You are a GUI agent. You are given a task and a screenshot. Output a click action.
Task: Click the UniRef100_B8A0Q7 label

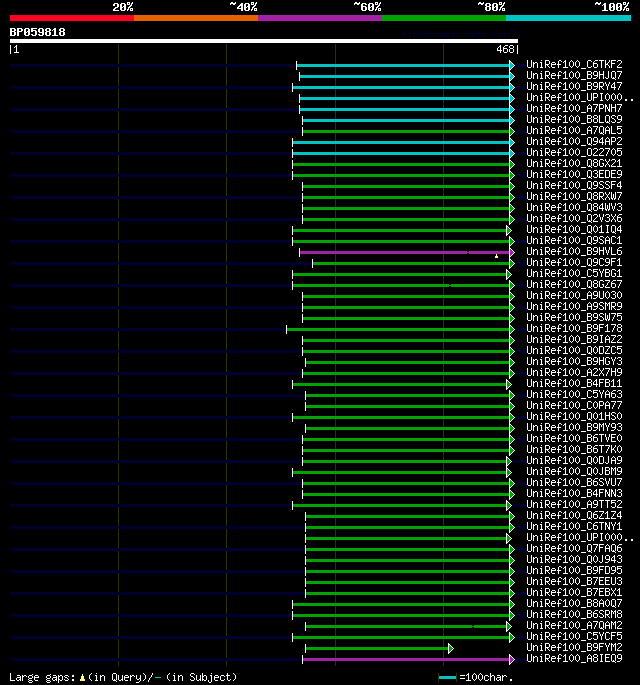[574, 603]
